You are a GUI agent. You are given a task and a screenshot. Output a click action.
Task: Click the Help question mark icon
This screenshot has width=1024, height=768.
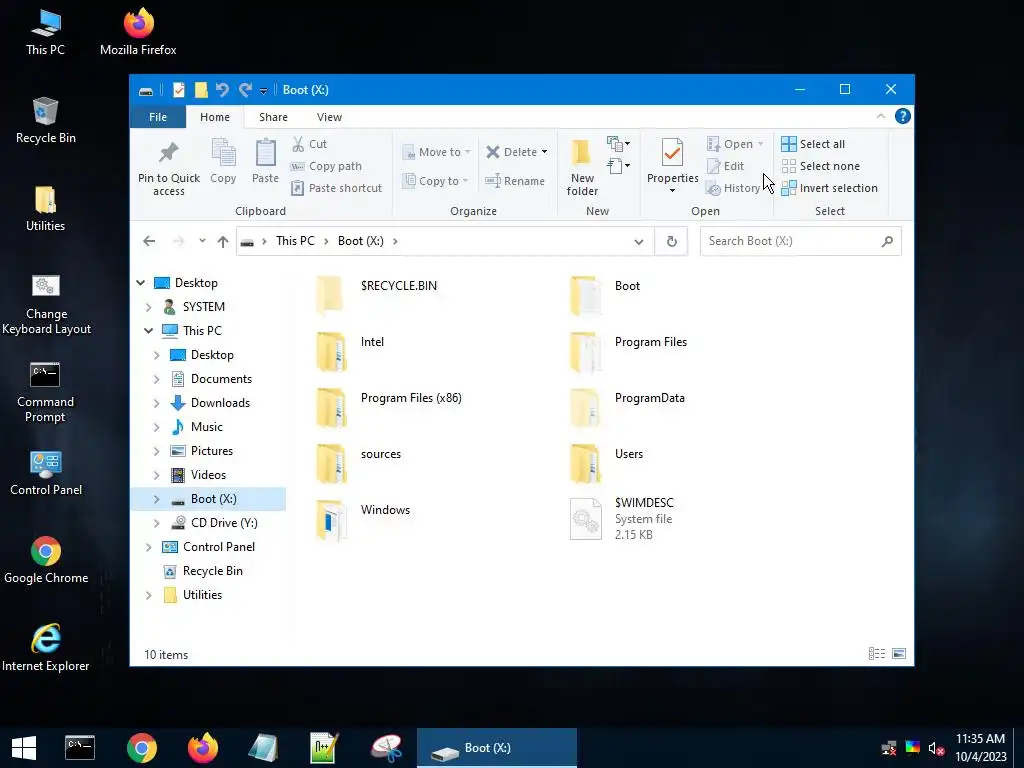pyautogui.click(x=903, y=116)
